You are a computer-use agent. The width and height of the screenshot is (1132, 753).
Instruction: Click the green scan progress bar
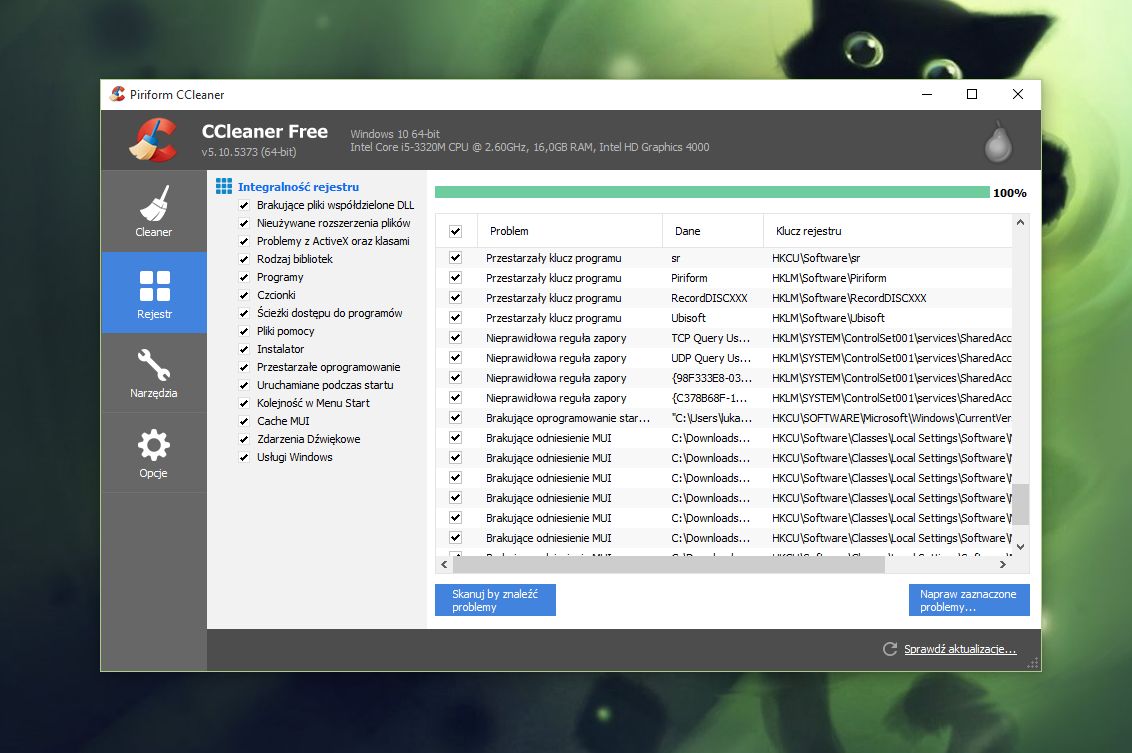(712, 192)
